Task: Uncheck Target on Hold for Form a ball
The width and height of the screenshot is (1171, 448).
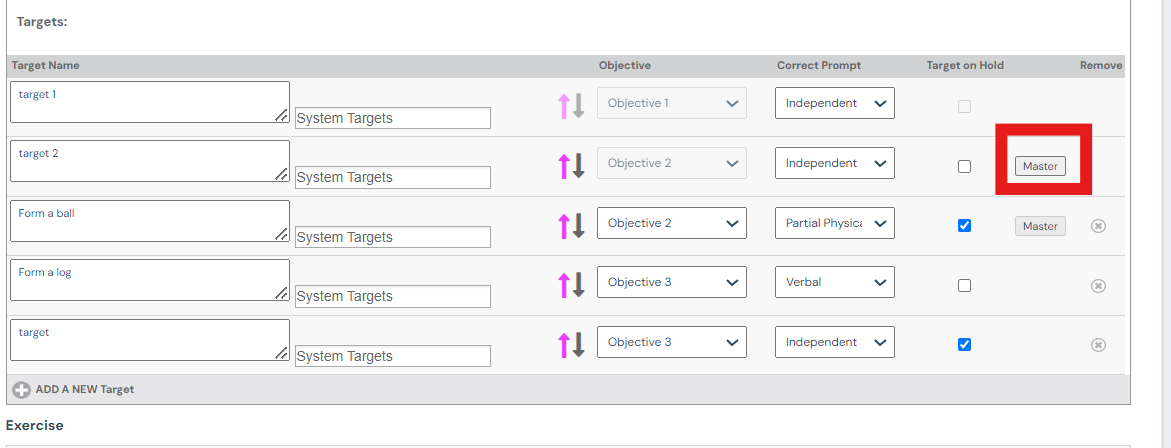Action: coord(964,226)
